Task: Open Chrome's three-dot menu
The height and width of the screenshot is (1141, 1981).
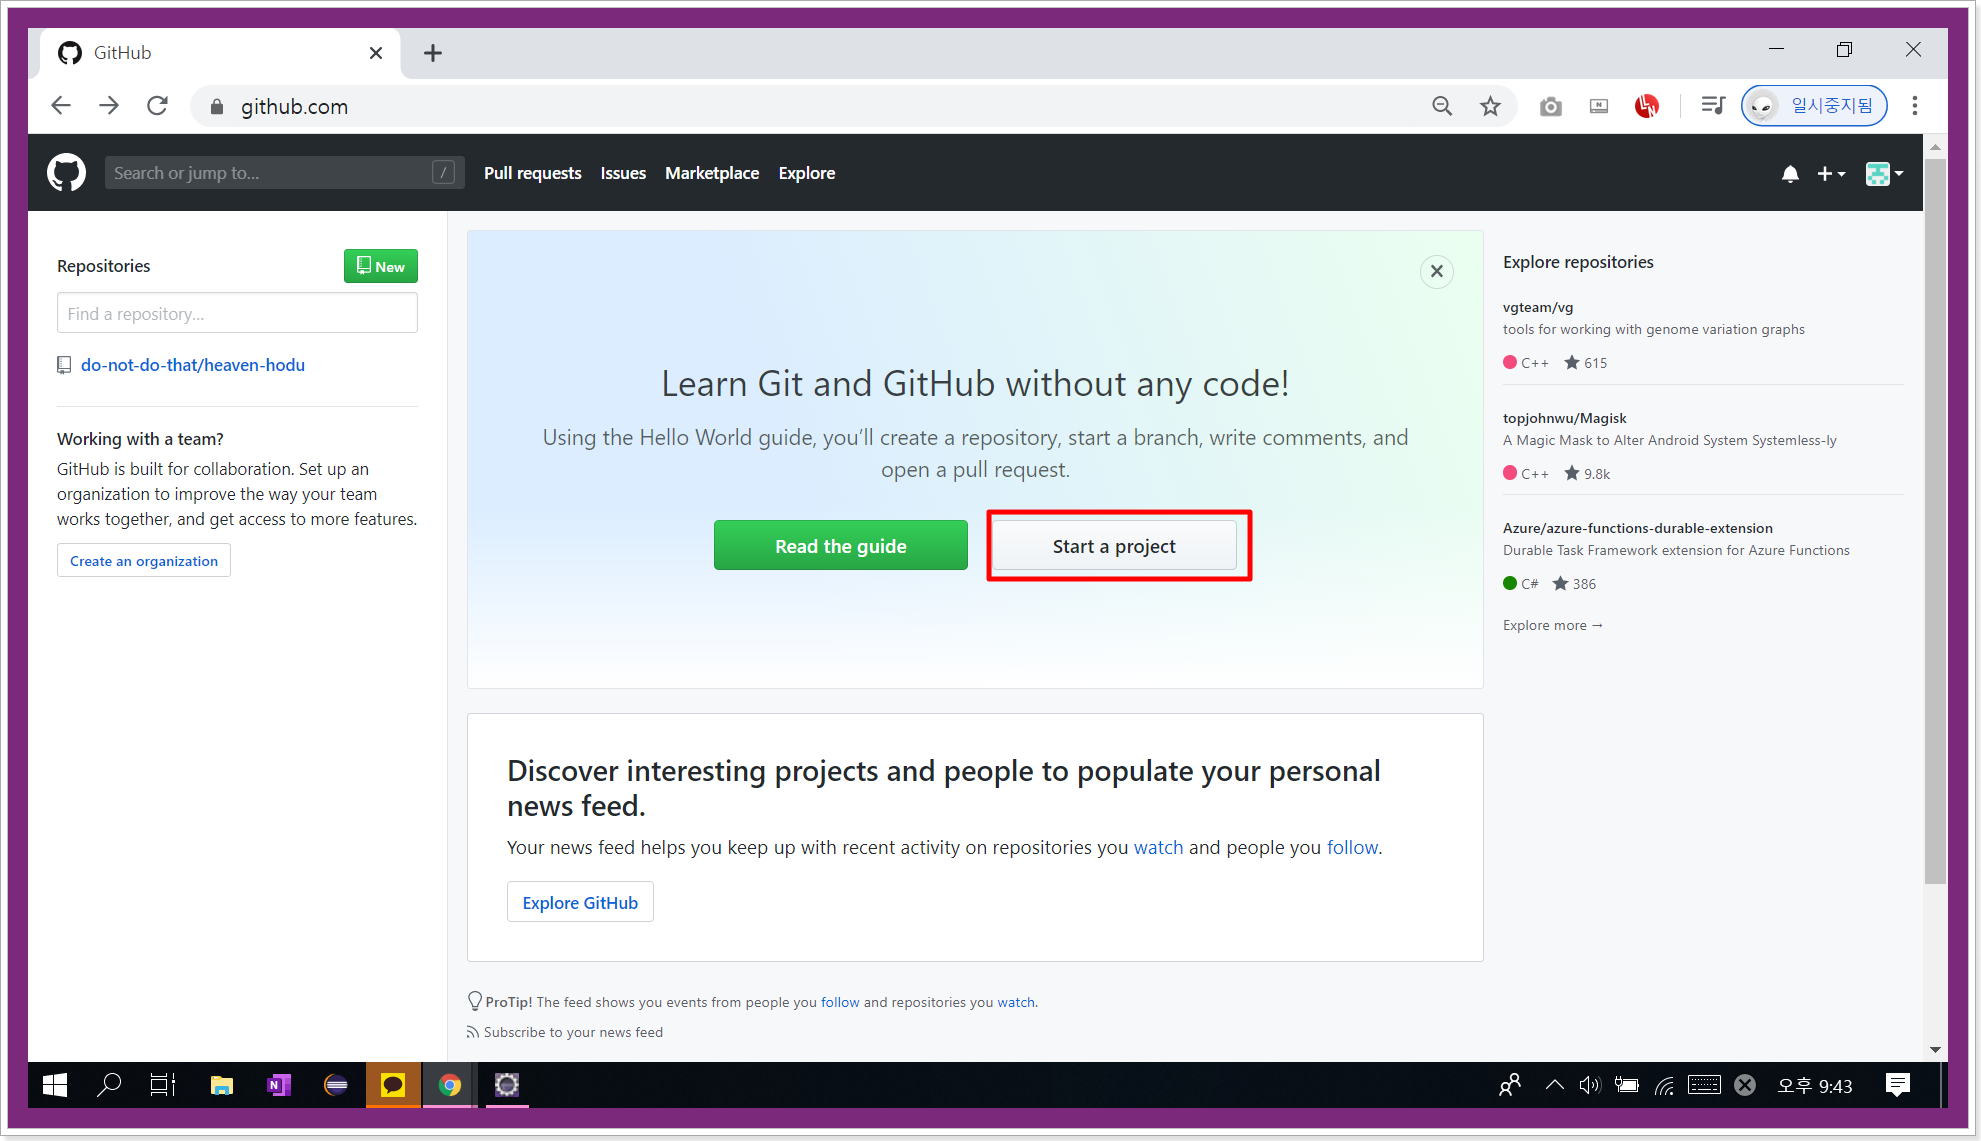Action: click(1914, 106)
